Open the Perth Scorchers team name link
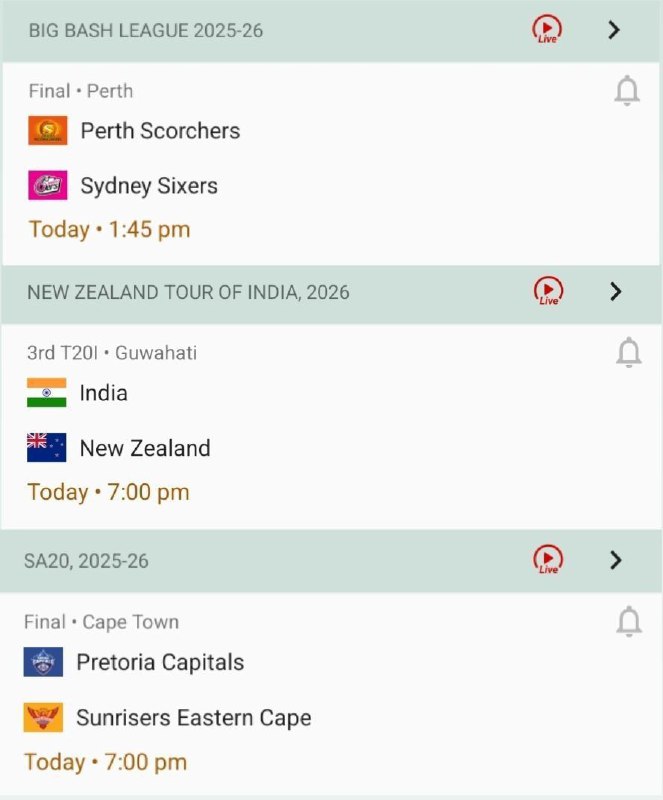663x800 pixels. 160,131
